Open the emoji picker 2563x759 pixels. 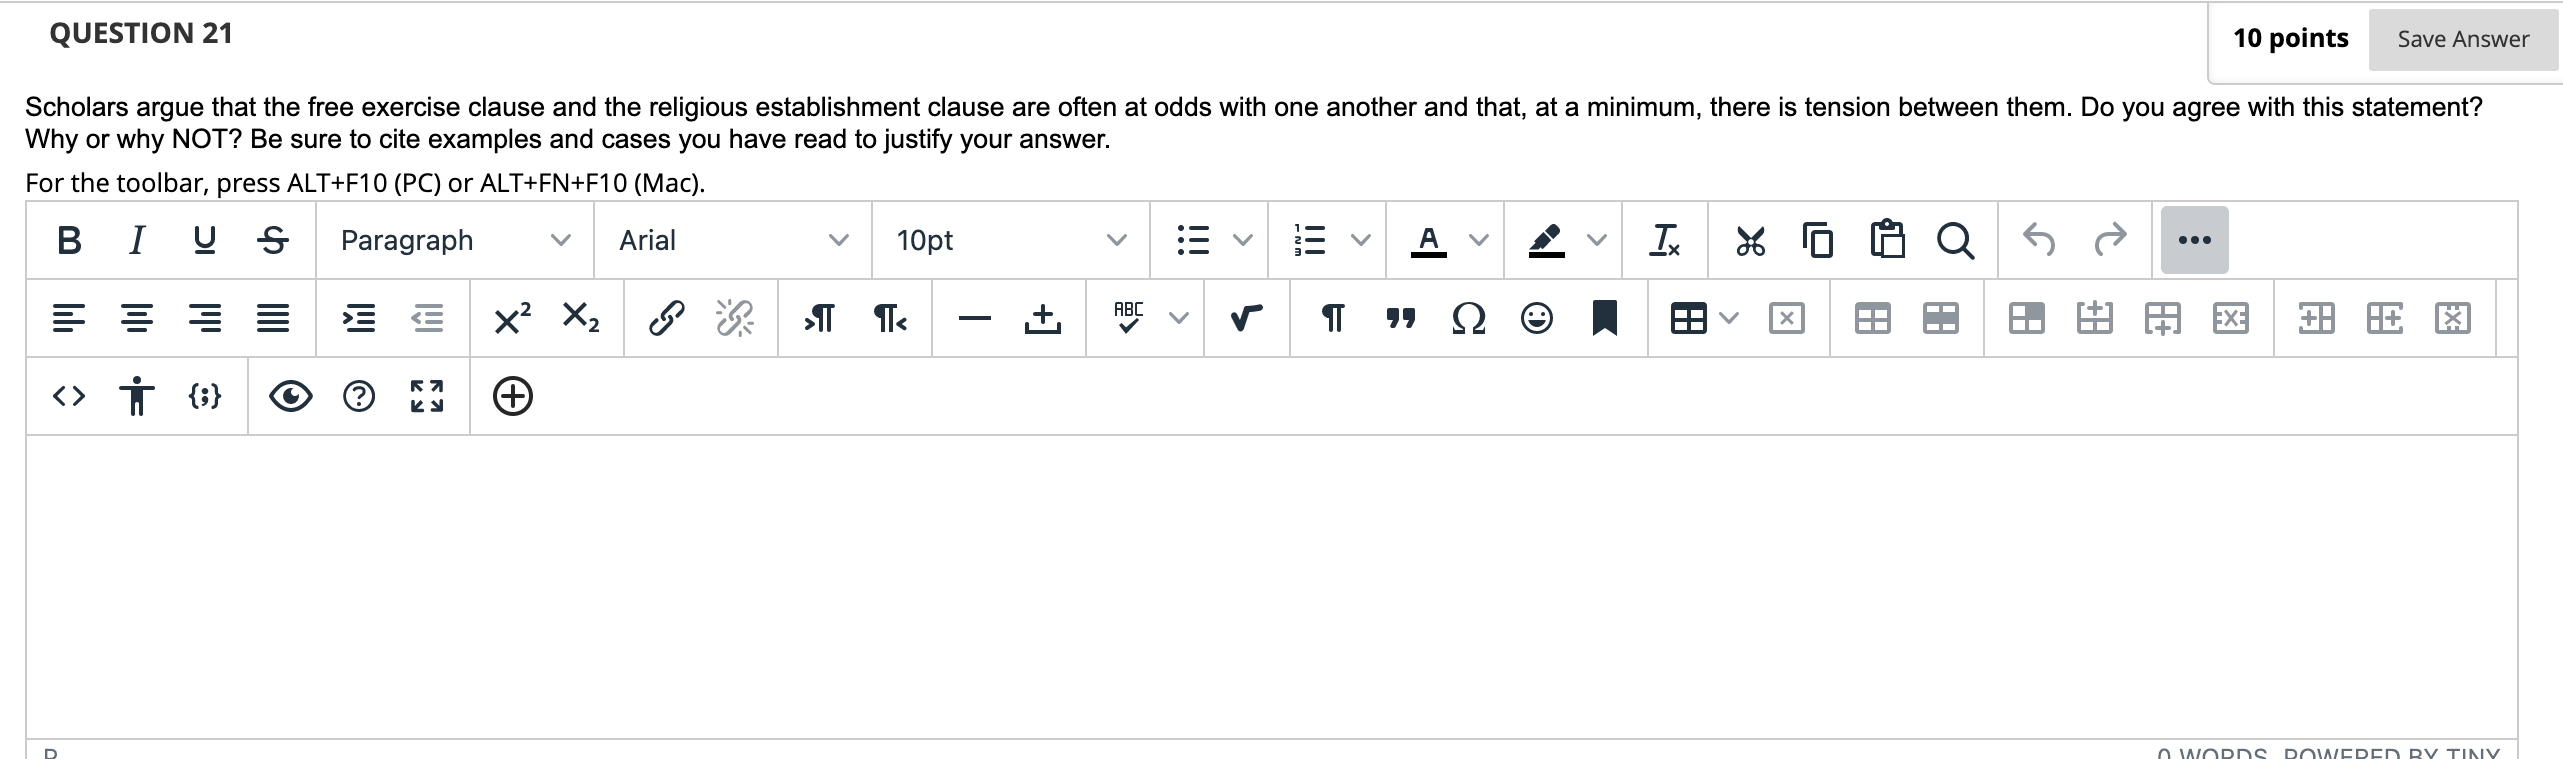point(1537,318)
